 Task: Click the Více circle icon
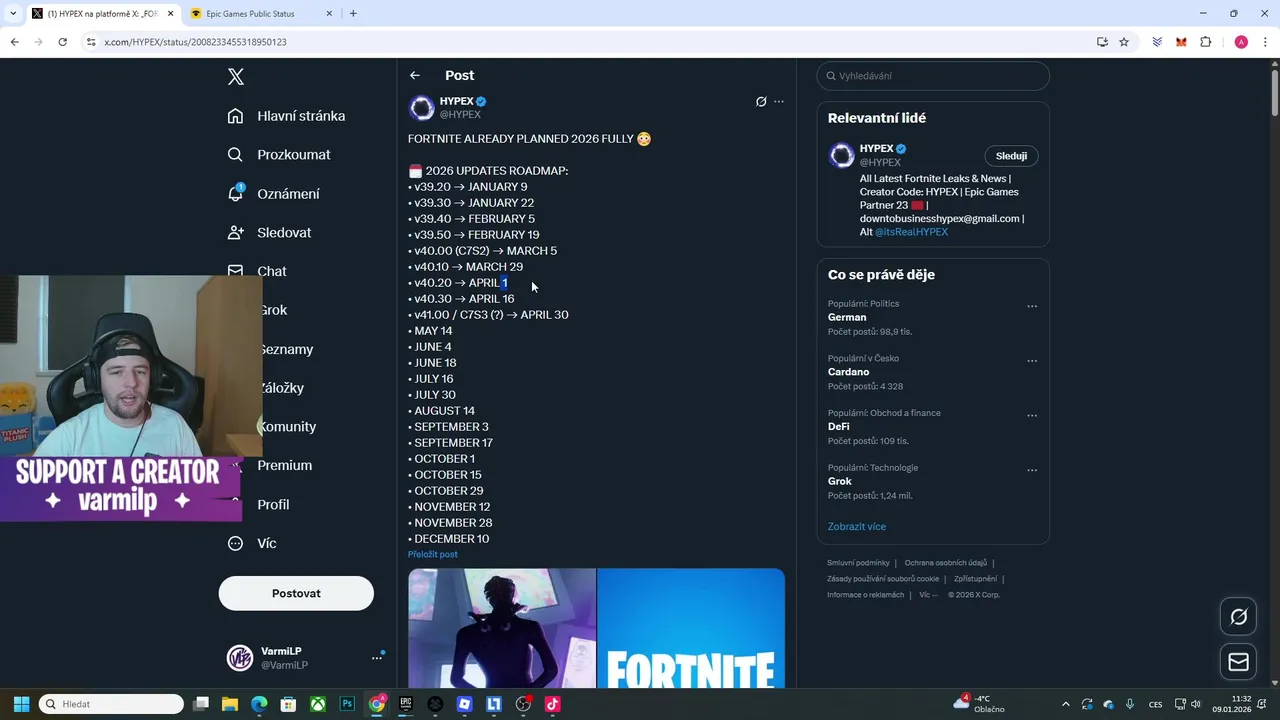tap(235, 543)
